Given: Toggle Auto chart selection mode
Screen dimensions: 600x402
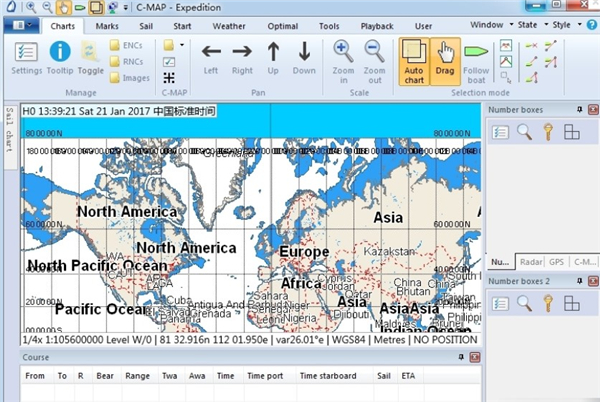Looking at the screenshot, I should pos(414,59).
